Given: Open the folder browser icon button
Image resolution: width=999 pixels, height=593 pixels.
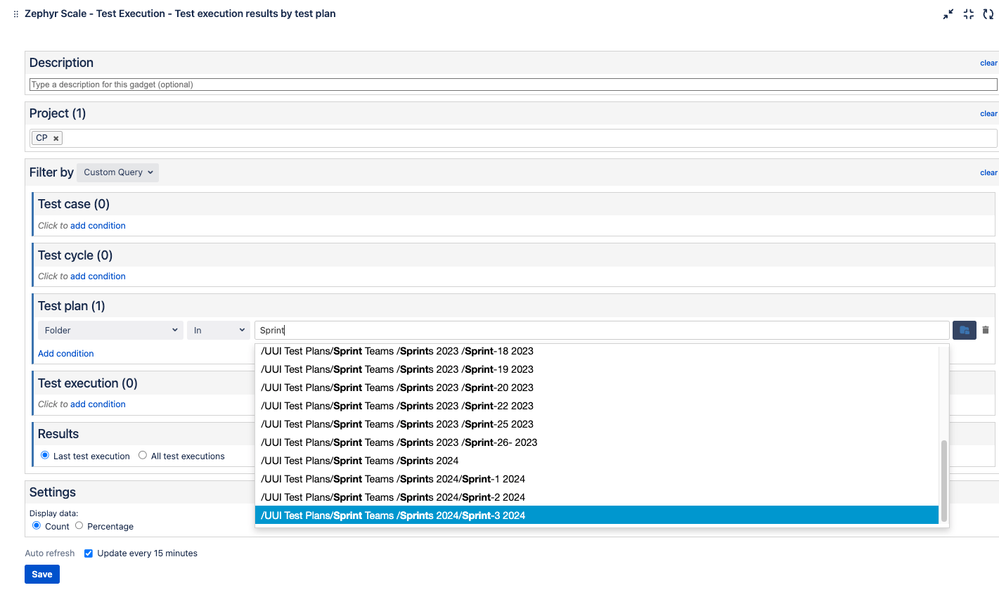Looking at the screenshot, I should (x=964, y=330).
